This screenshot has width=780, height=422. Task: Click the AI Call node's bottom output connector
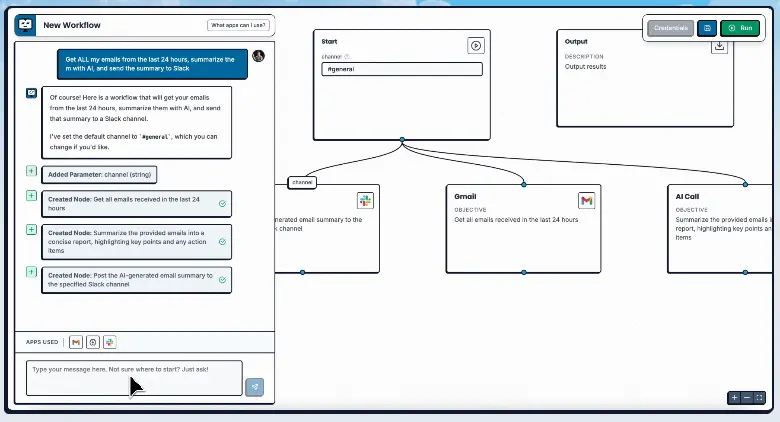point(745,273)
